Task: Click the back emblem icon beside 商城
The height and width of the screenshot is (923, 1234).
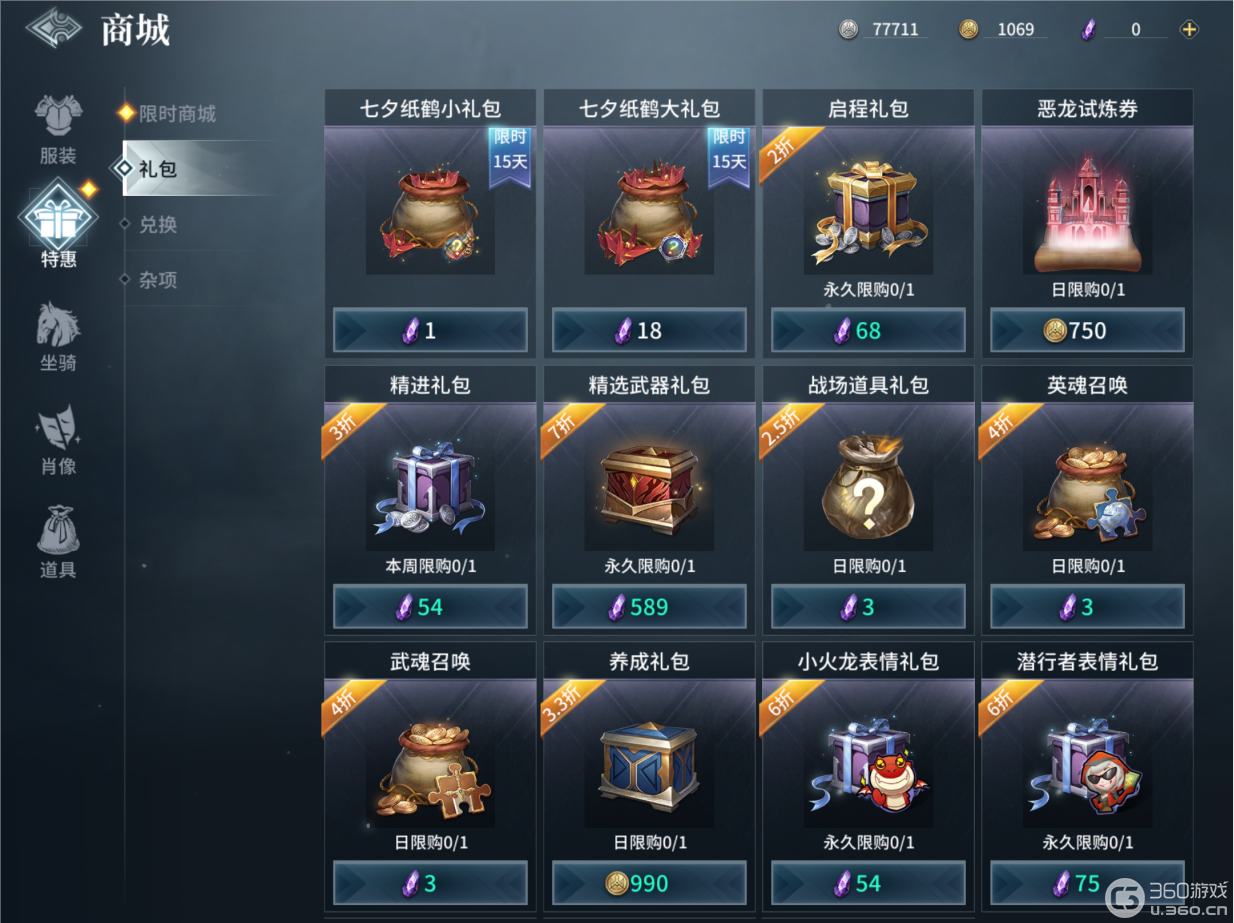Action: (53, 28)
